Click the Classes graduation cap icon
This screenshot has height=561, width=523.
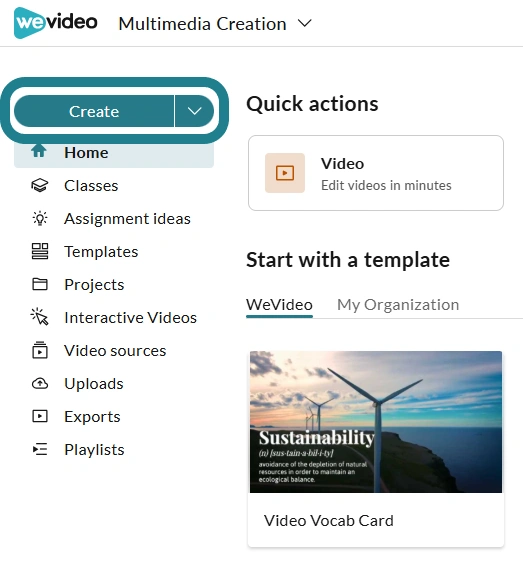pyautogui.click(x=40, y=186)
